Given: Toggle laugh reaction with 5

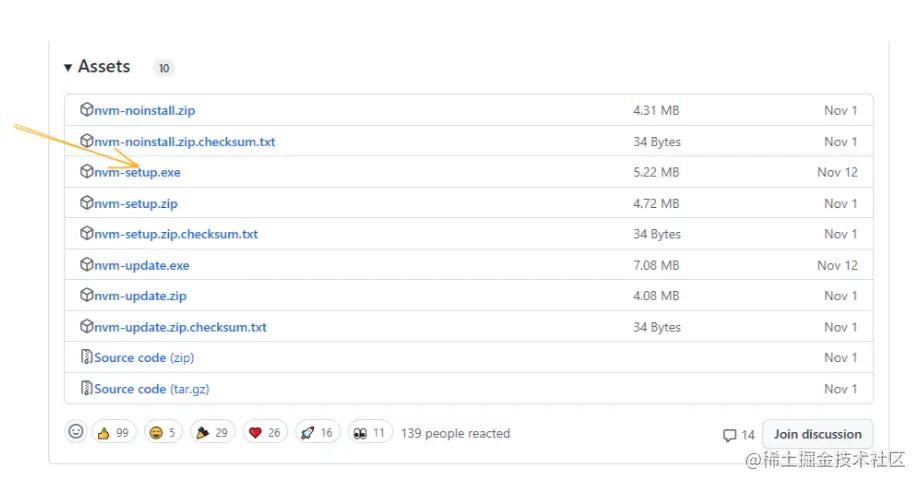Looking at the screenshot, I should click(163, 433).
